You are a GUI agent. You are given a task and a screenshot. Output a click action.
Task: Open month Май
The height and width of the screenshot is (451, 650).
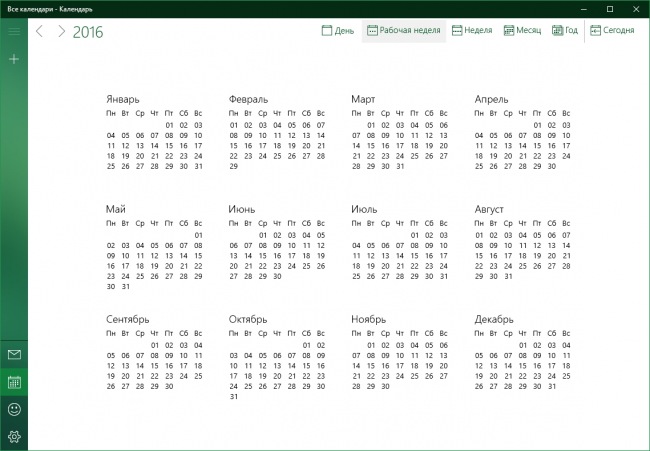pos(116,209)
